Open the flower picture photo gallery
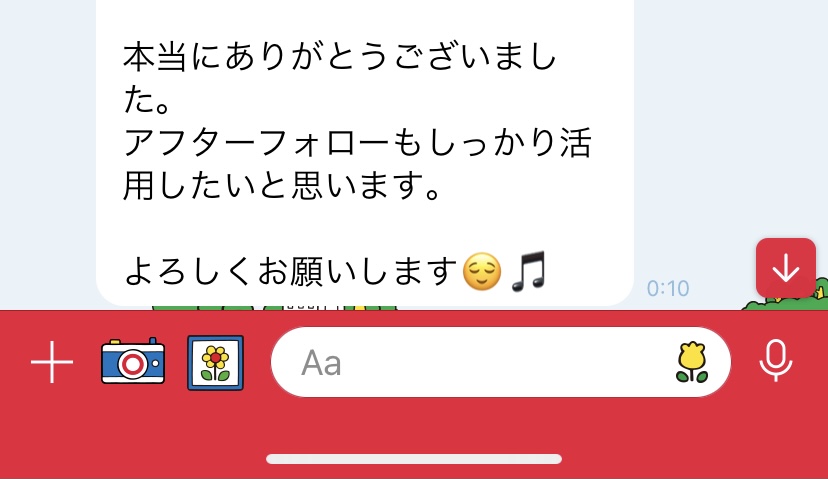The height and width of the screenshot is (479, 828). click(215, 363)
